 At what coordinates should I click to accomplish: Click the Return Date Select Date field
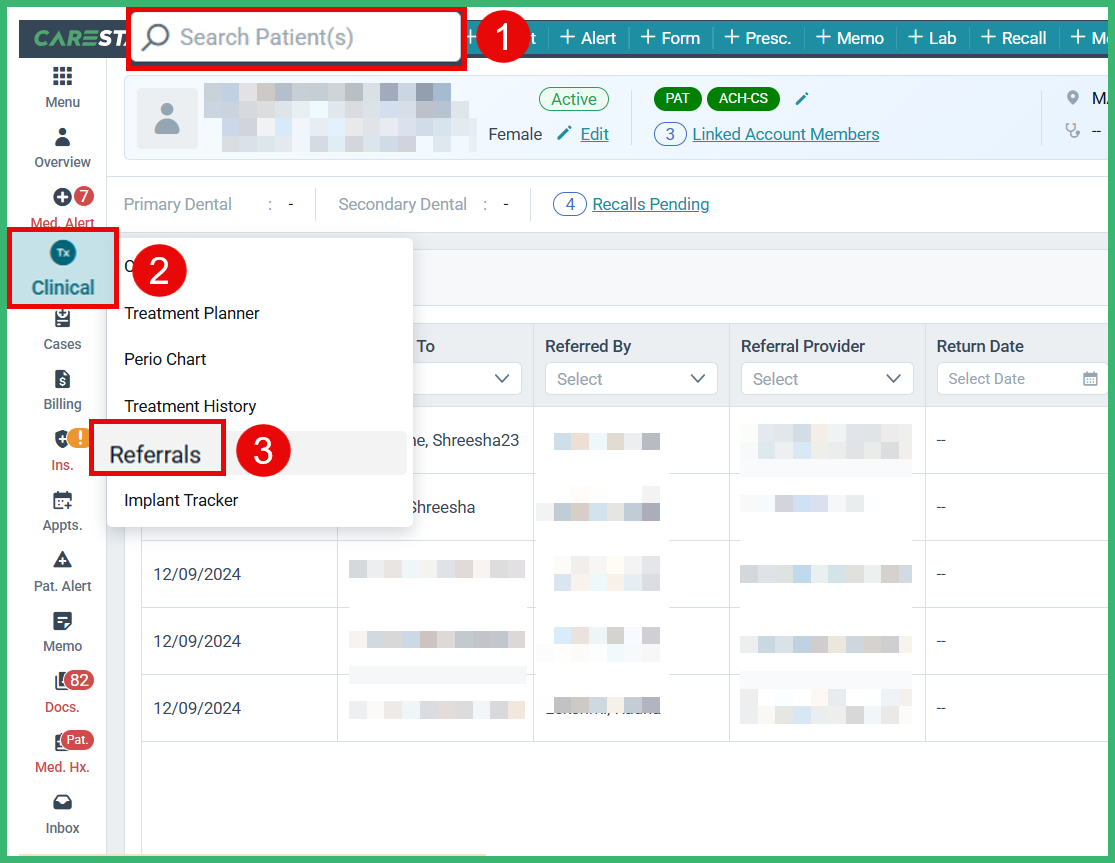click(x=1023, y=379)
